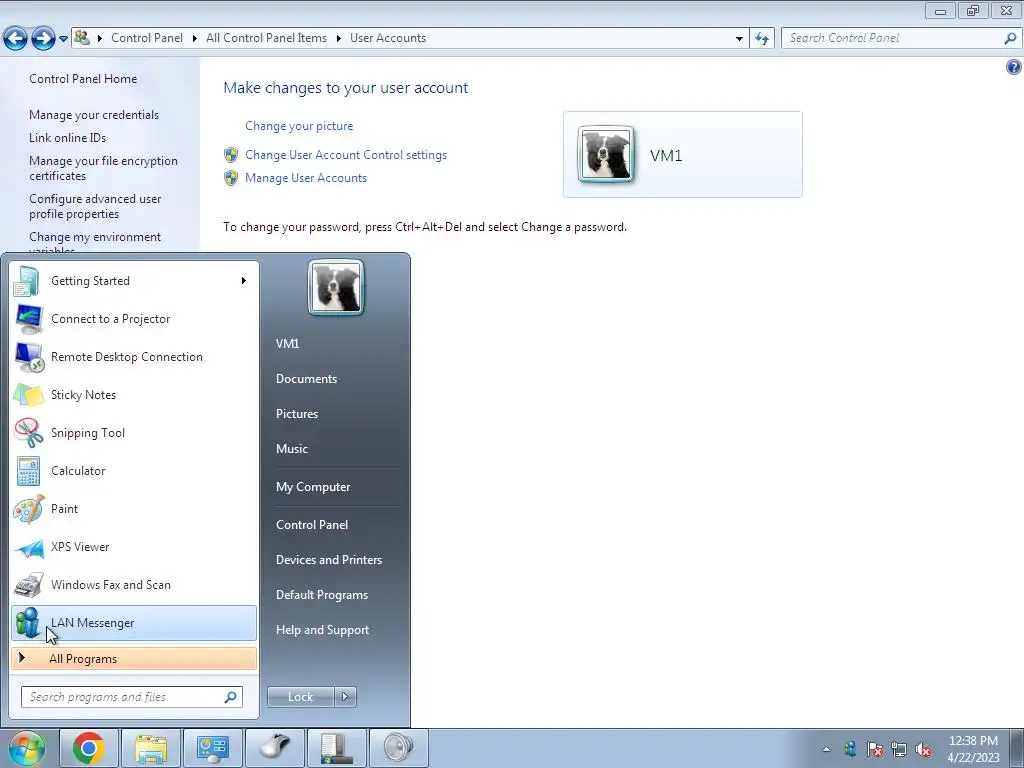The height and width of the screenshot is (768, 1024).
Task: Open the address bar history dropdown
Action: [739, 39]
